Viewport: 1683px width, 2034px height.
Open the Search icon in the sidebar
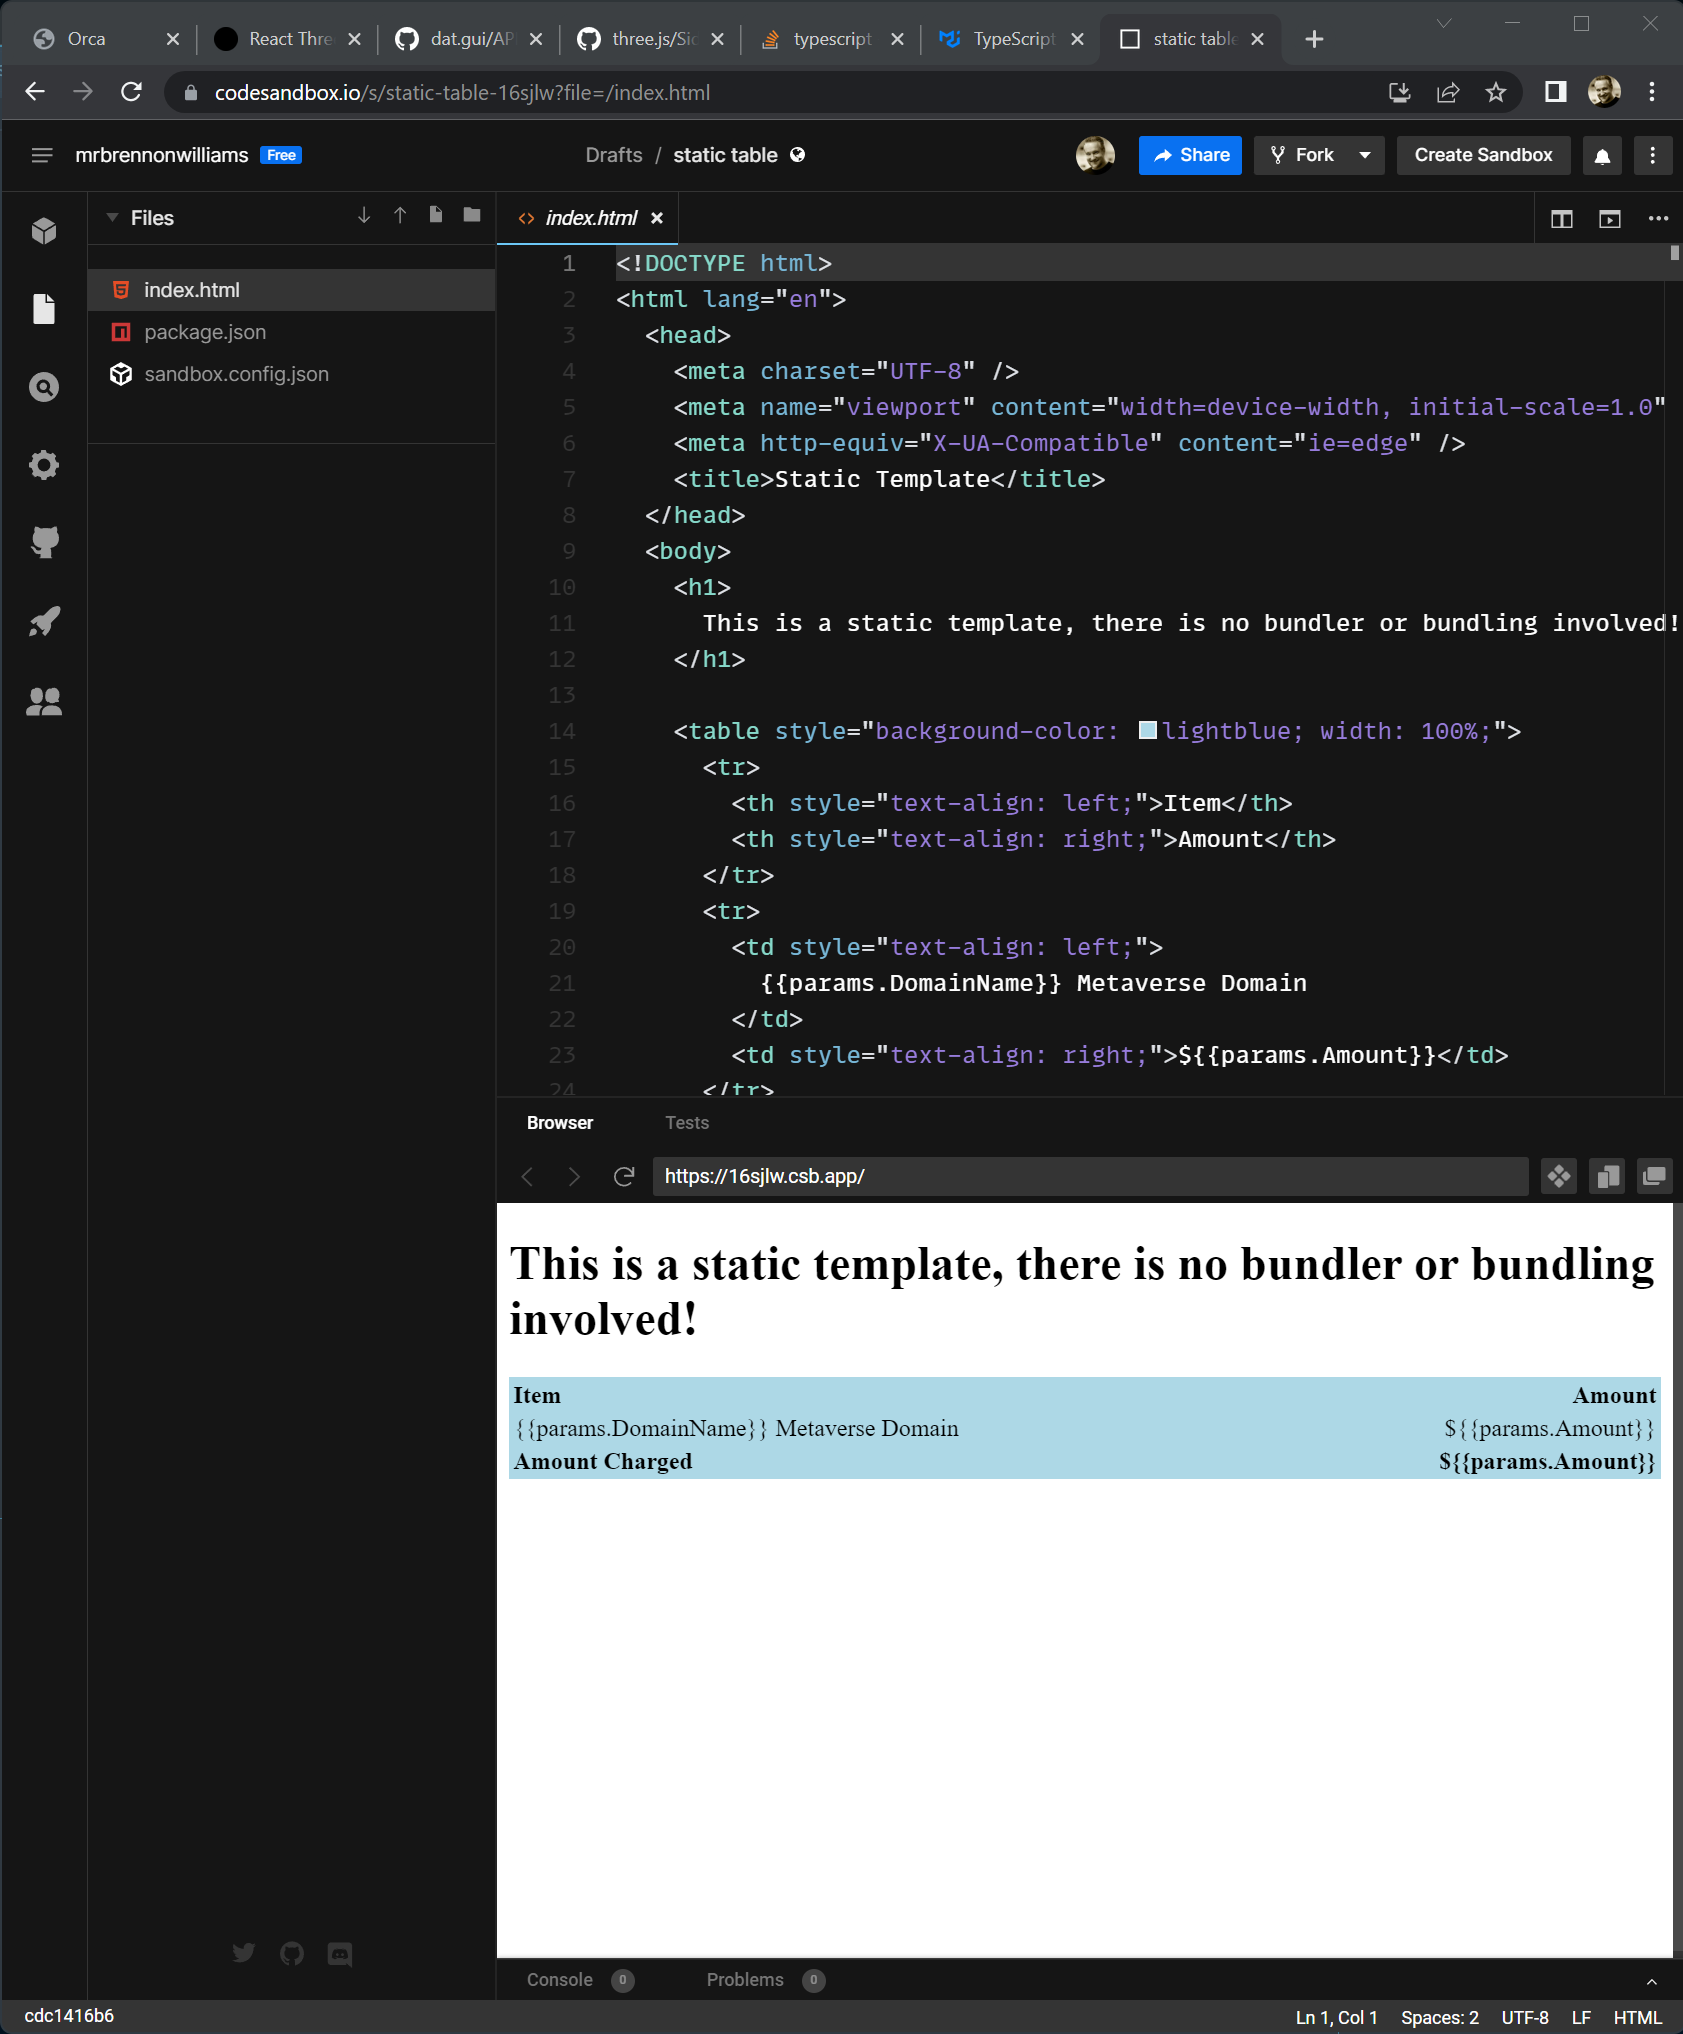pyautogui.click(x=44, y=387)
